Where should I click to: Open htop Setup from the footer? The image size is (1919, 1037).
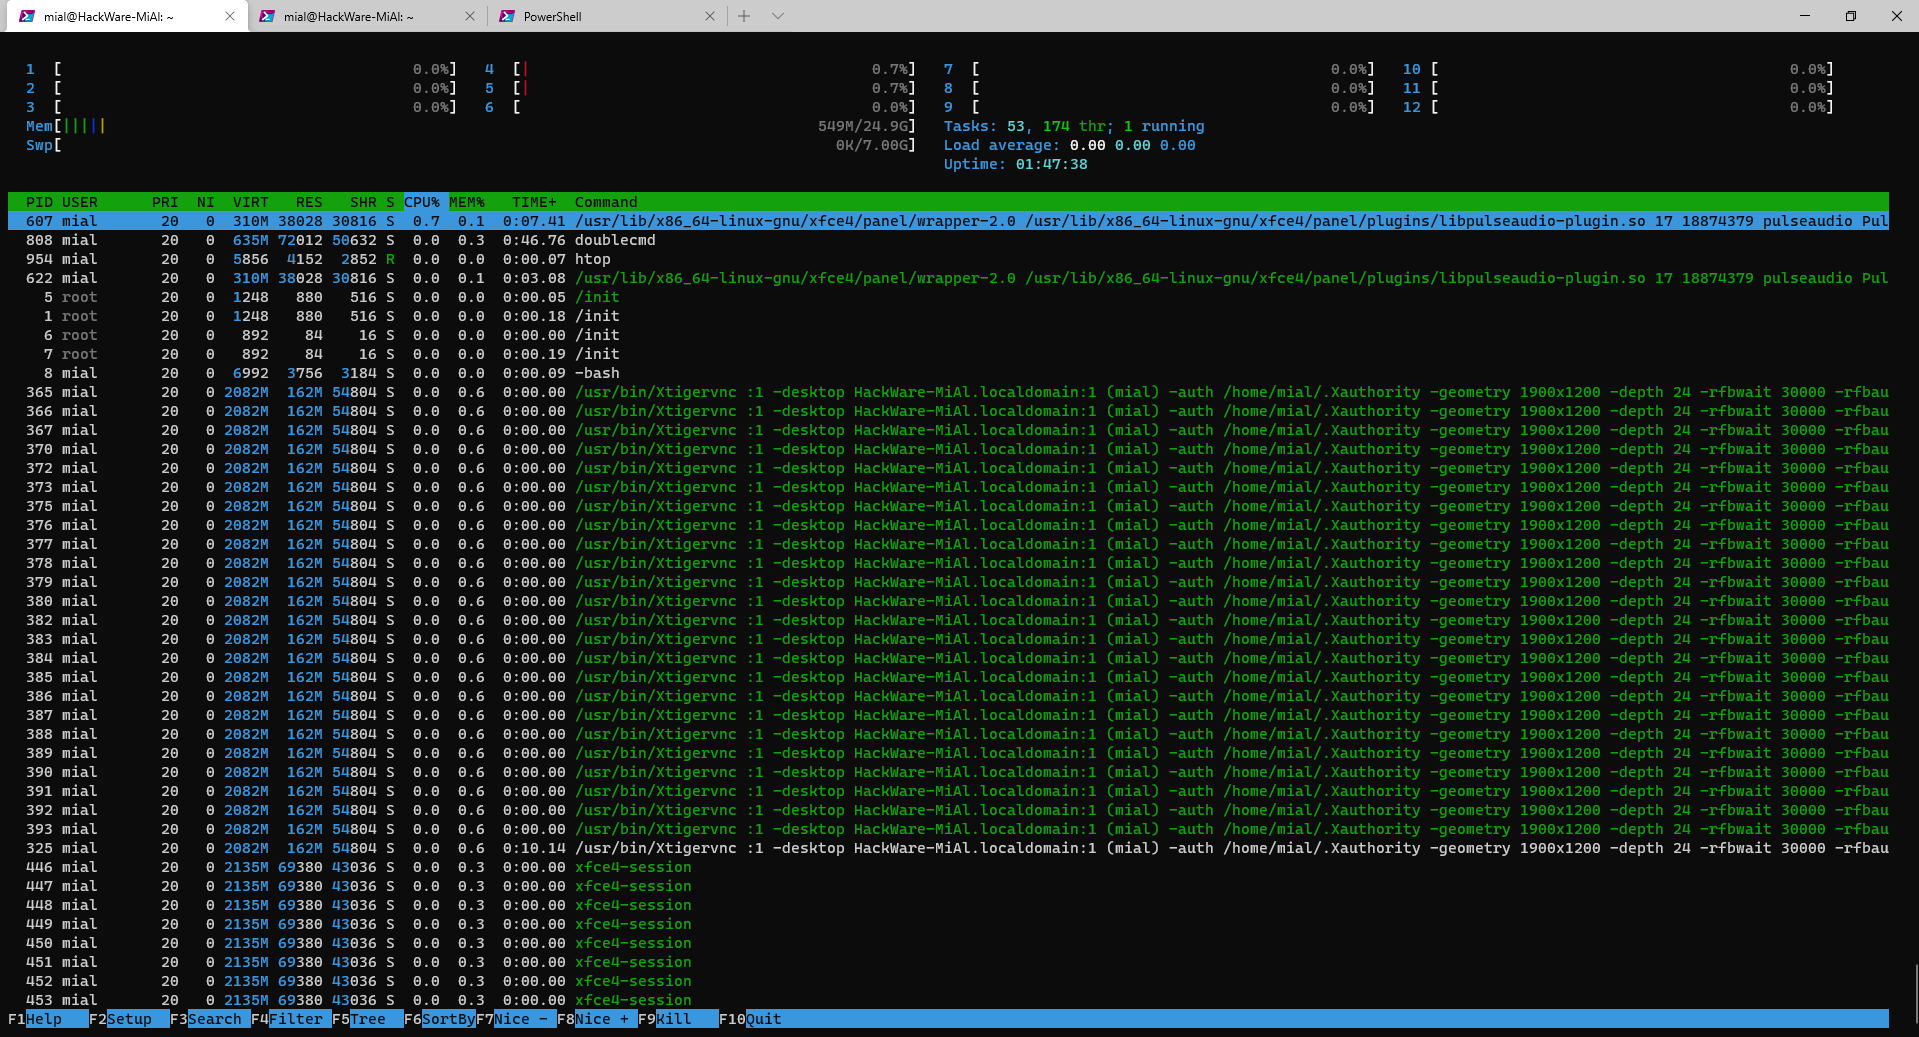[x=129, y=1019]
